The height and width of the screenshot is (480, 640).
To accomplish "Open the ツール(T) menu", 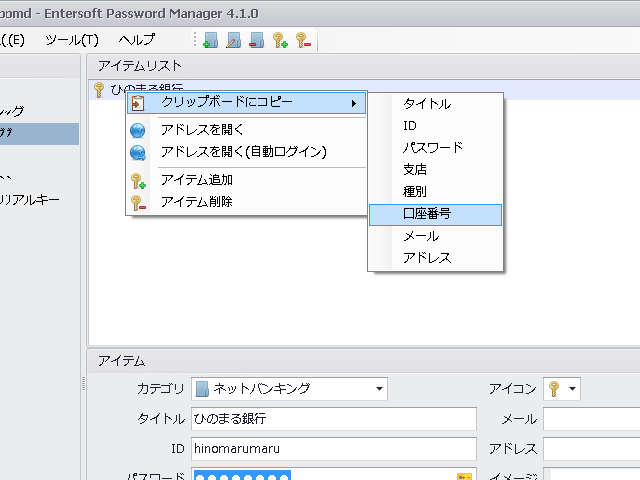I will pos(72,40).
